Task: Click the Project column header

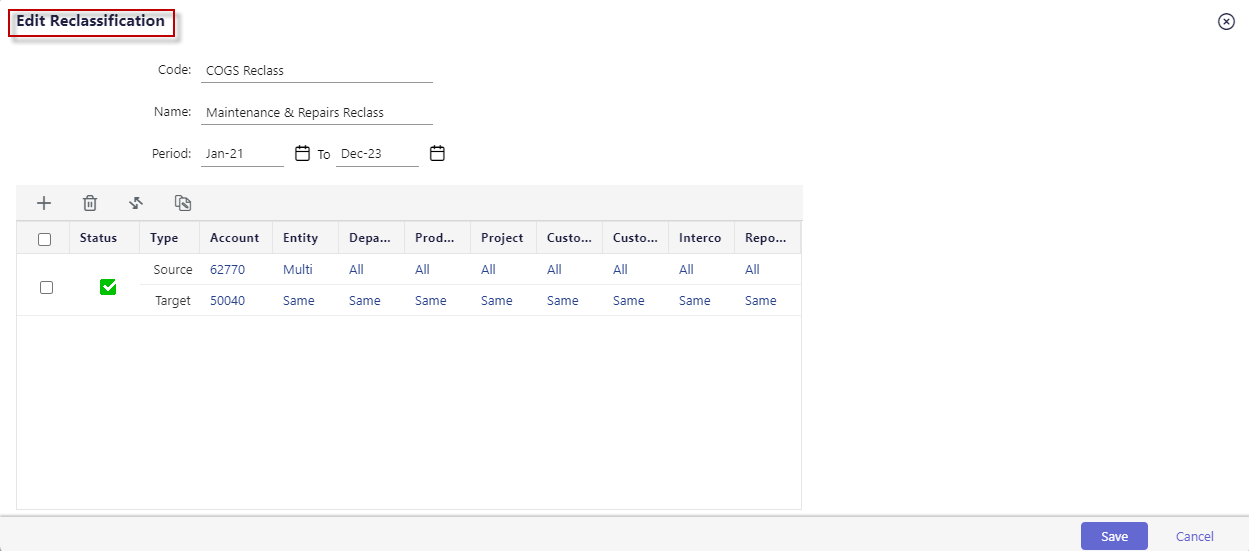Action: click(x=502, y=238)
